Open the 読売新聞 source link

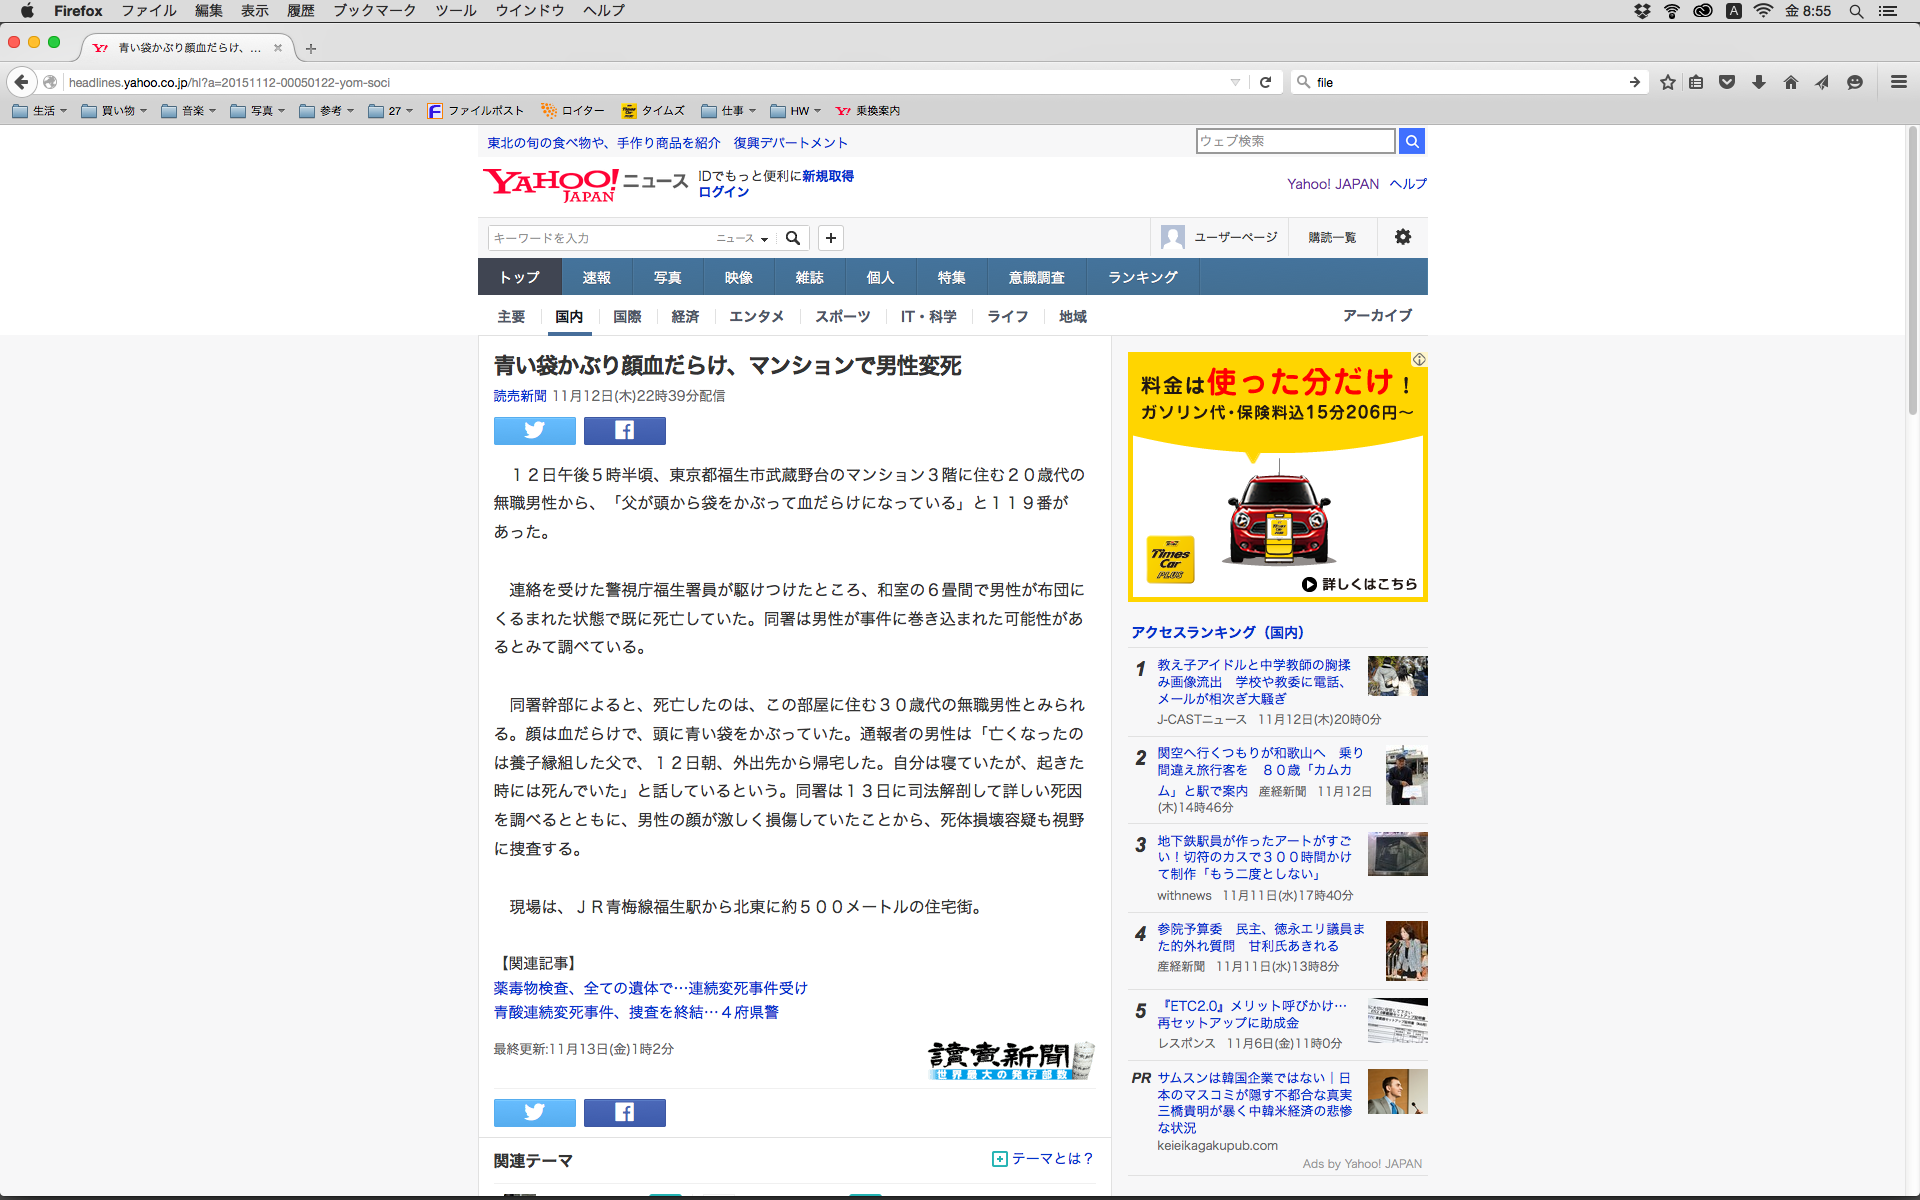click(x=519, y=396)
